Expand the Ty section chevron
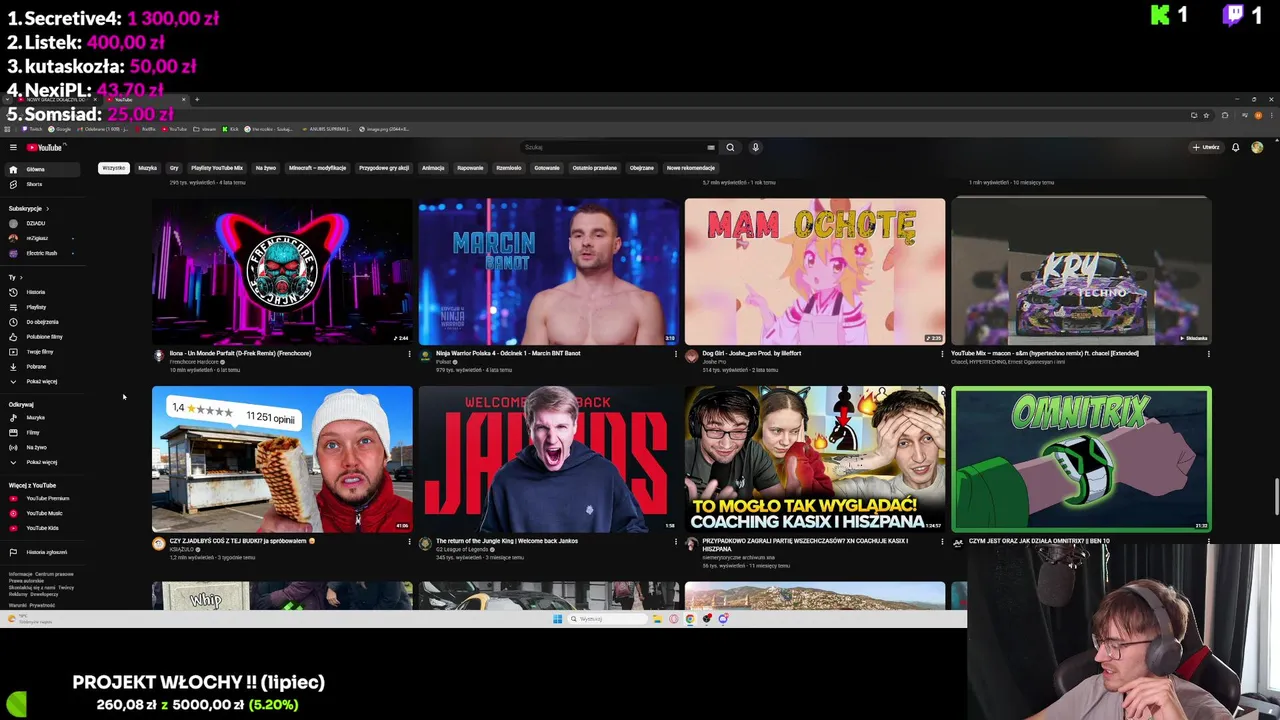 tap(21, 277)
